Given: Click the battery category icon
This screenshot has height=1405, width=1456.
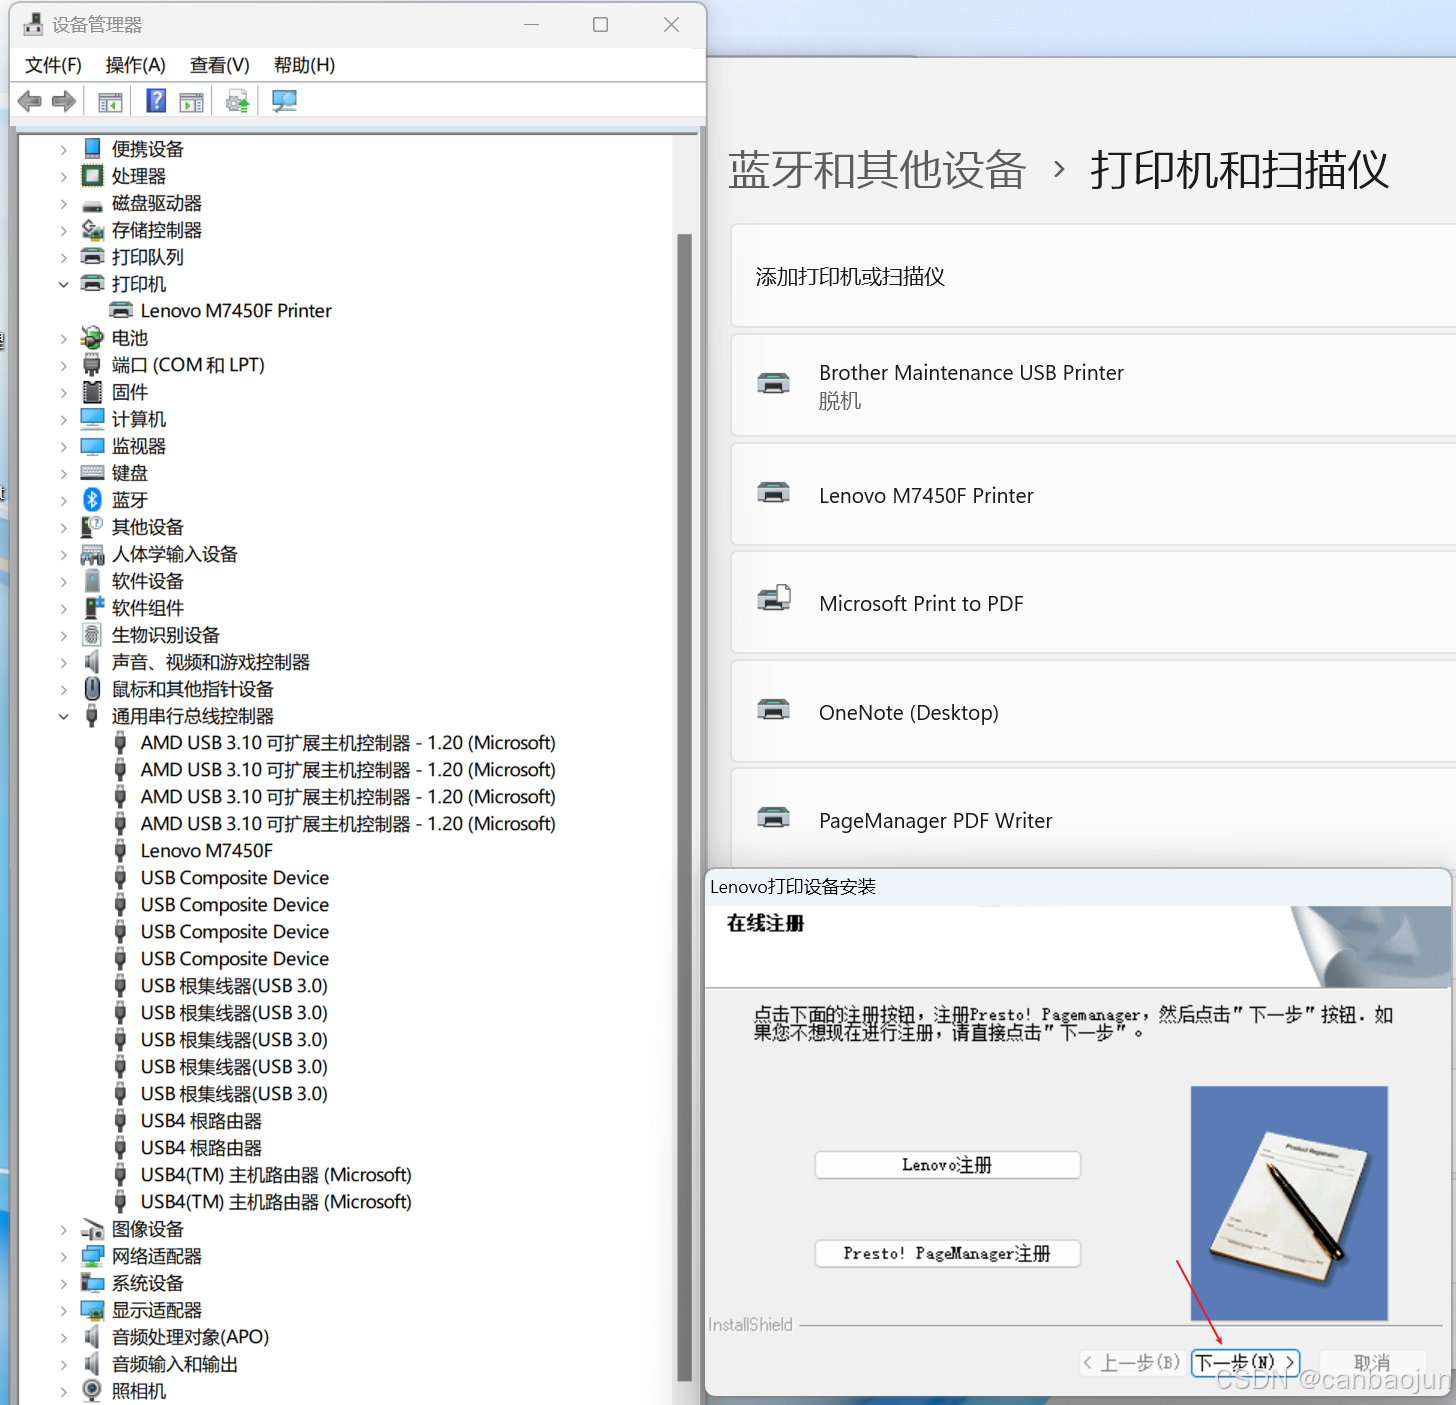Looking at the screenshot, I should (92, 338).
